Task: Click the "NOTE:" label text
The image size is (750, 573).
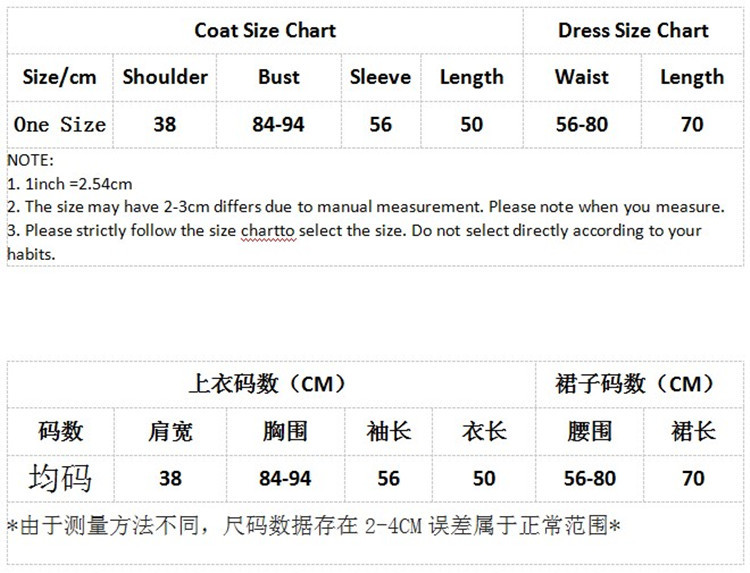Action: pos(30,160)
